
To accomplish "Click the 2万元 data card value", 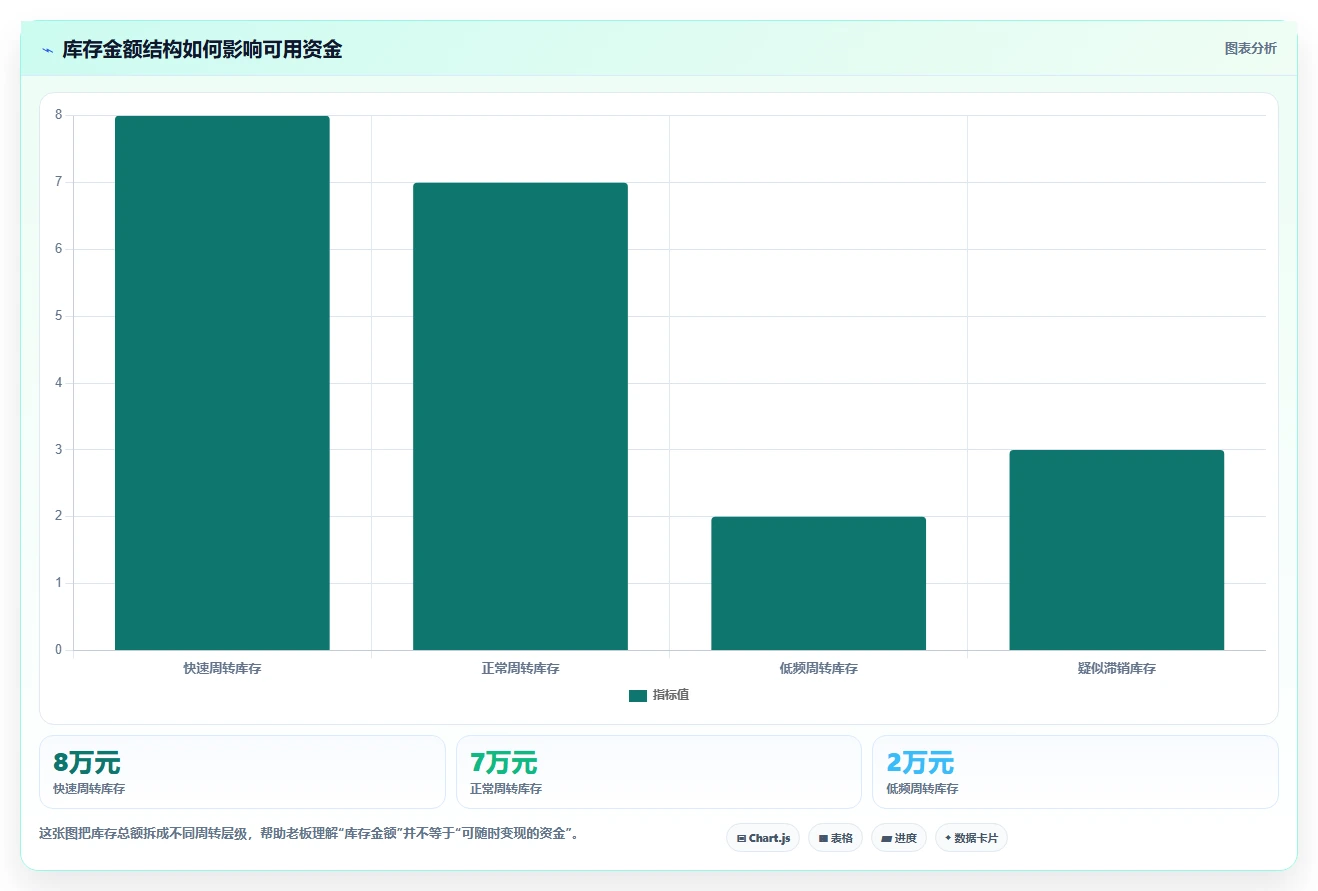I will (x=920, y=763).
